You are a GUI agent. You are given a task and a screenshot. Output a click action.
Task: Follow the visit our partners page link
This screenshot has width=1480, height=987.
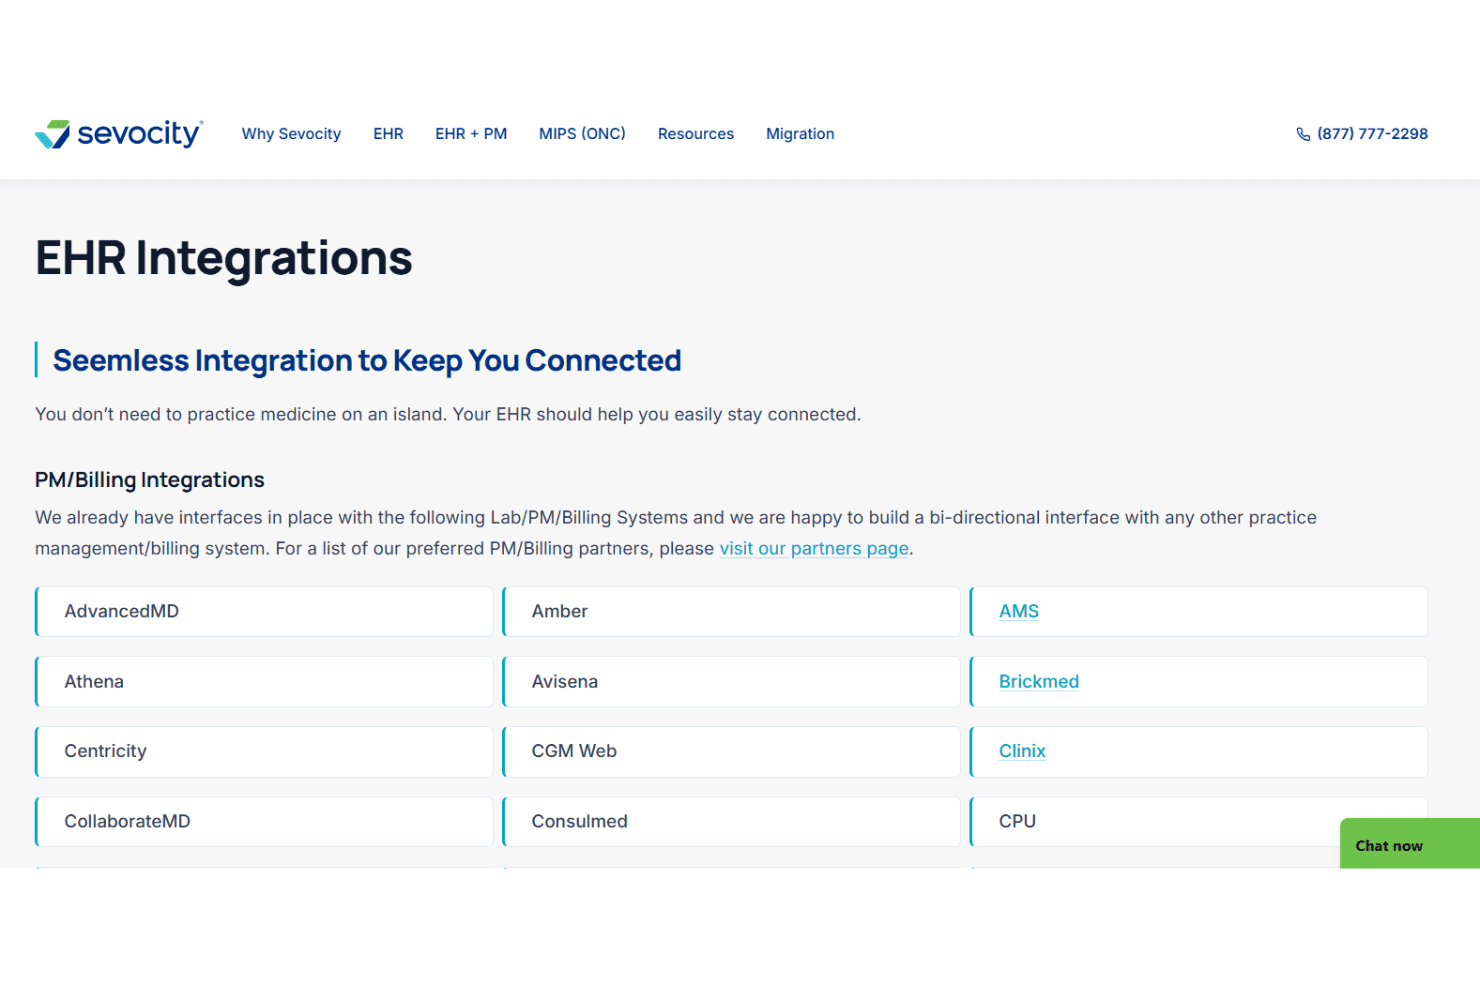tap(814, 548)
